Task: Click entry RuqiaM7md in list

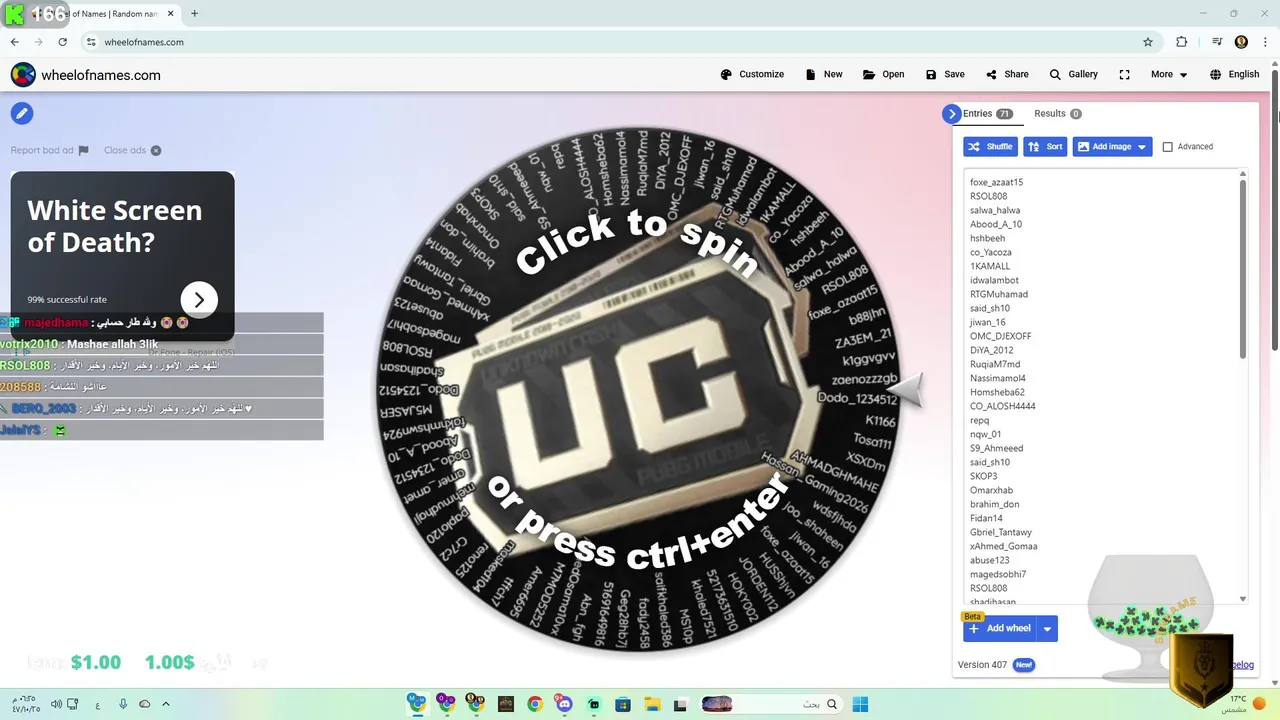Action: coord(995,364)
